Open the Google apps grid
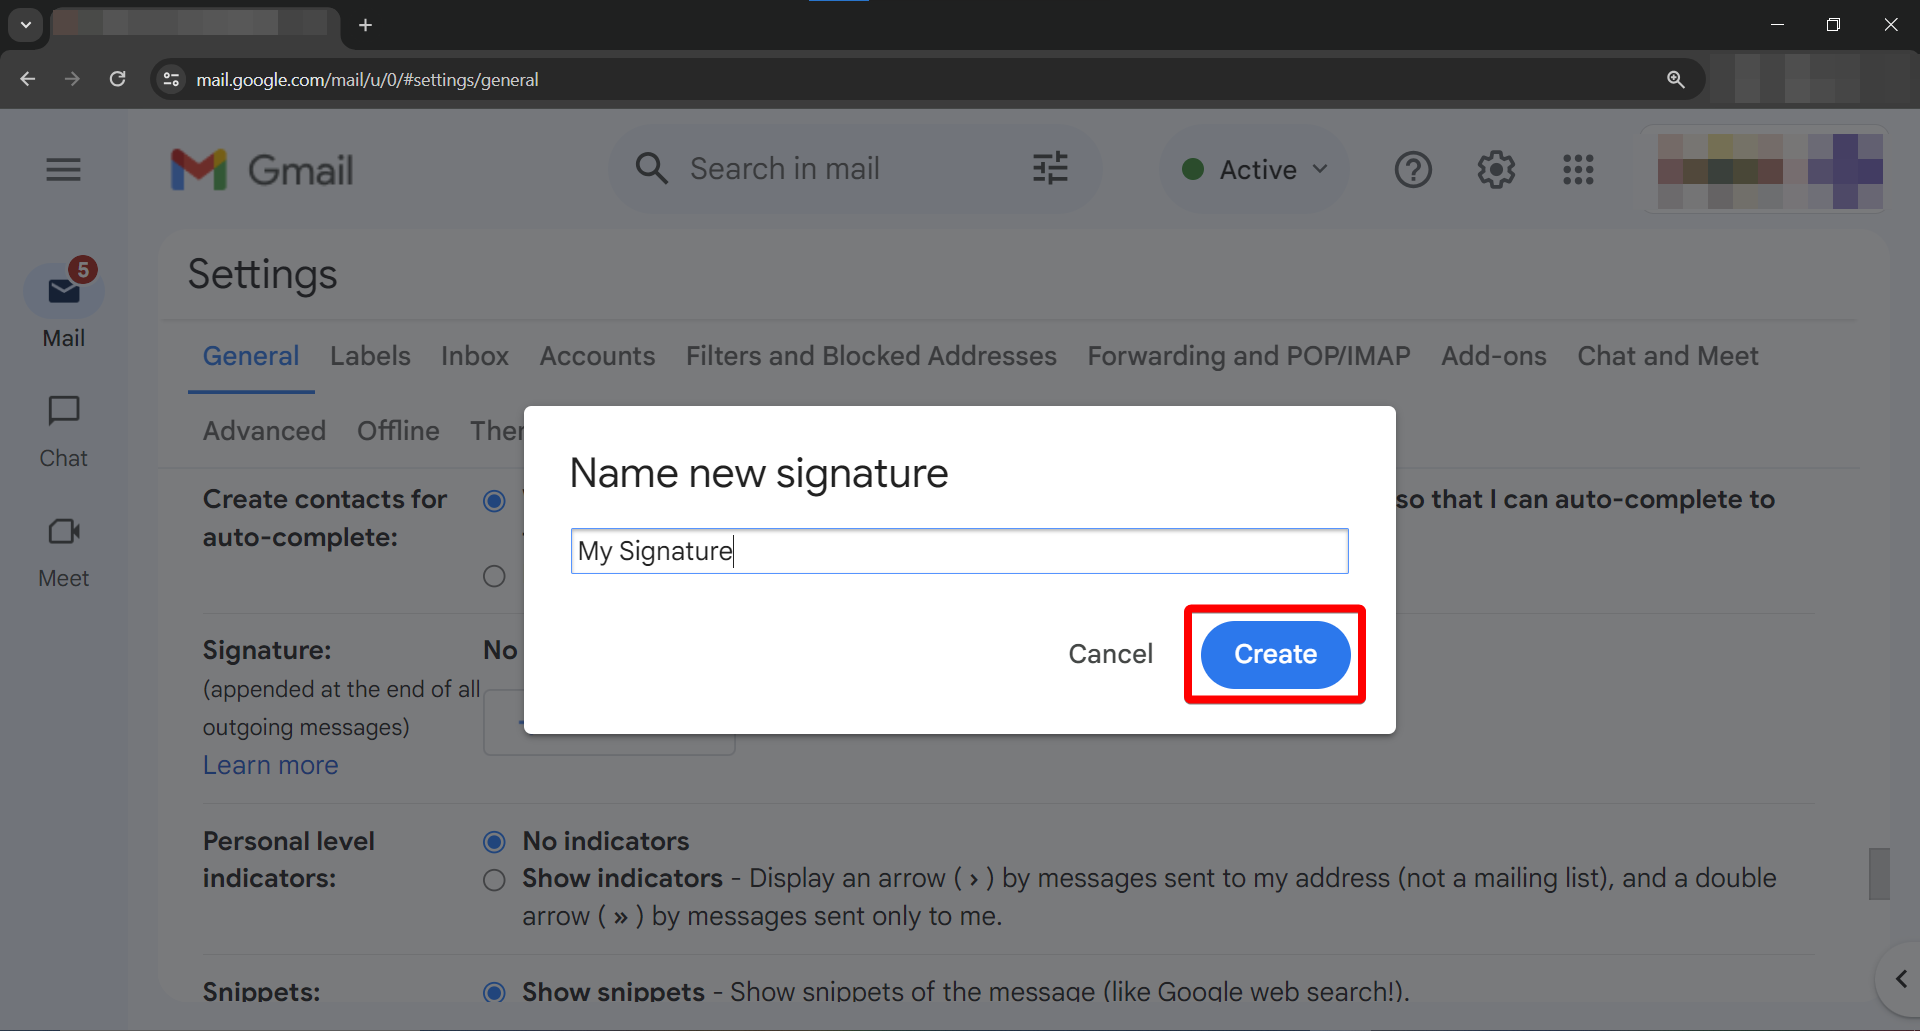The image size is (1920, 1031). tap(1578, 170)
